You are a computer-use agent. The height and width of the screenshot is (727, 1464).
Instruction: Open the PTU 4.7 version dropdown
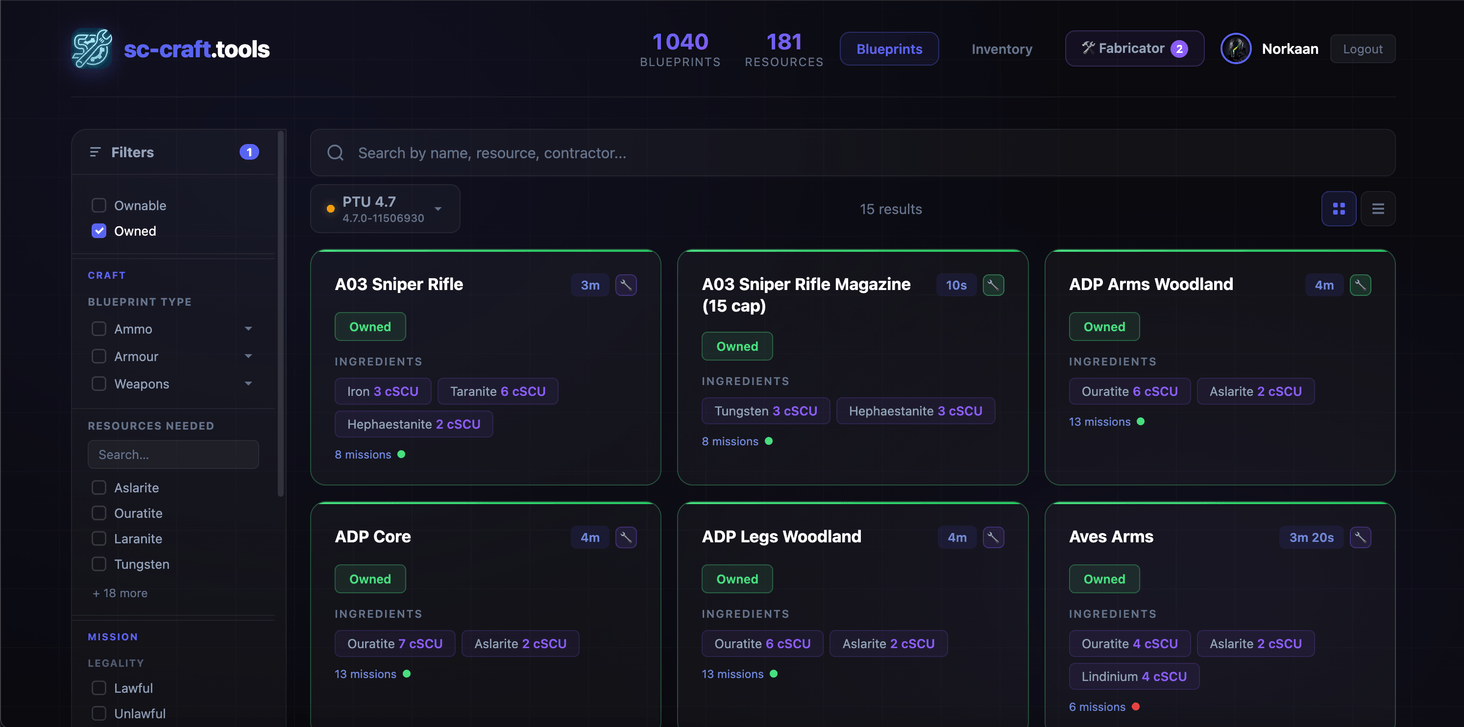[x=385, y=209]
